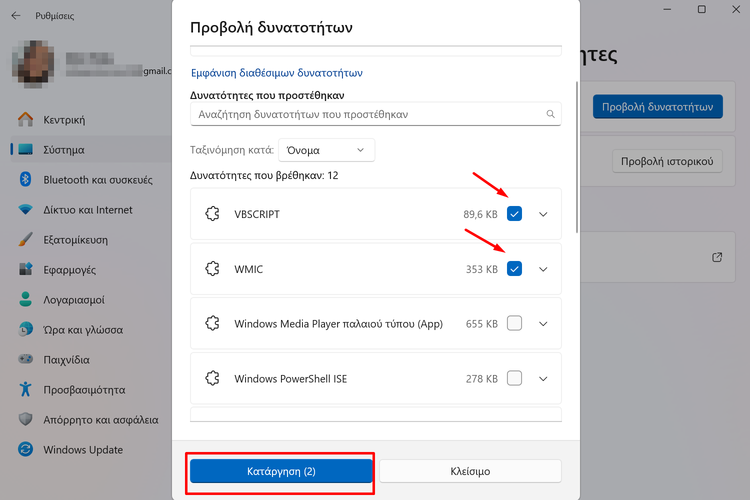The image size is (750, 500).
Task: Uncheck the WMIC checkbox
Action: point(514,268)
